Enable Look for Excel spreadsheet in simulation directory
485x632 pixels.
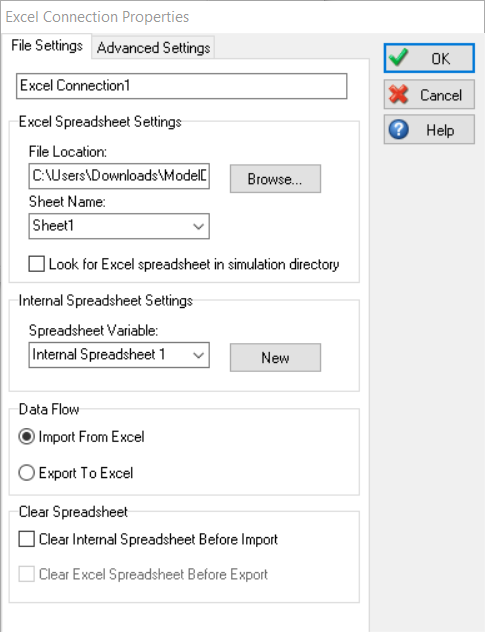pos(36,264)
